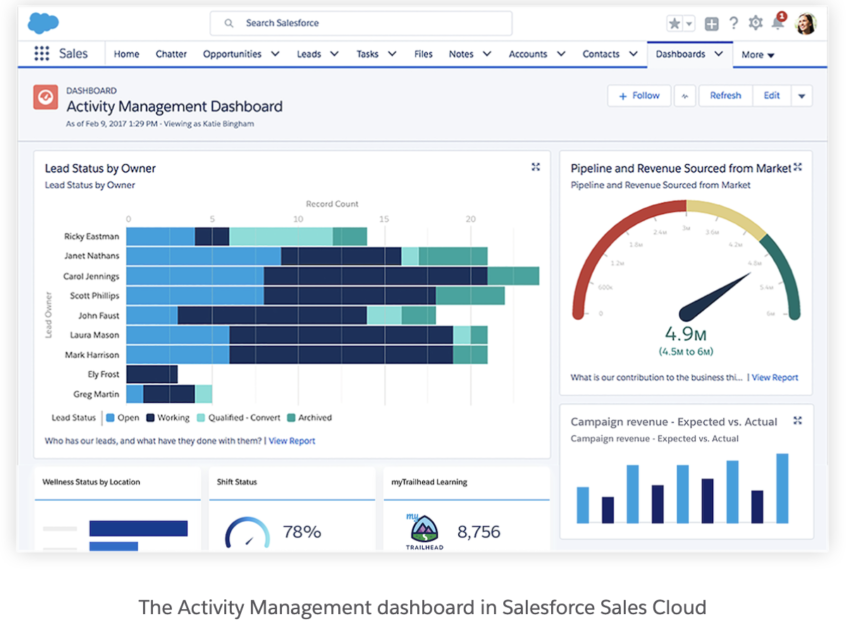850x624 pixels.
Task: Click the Salesforce cloud logo
Action: pyautogui.click(x=43, y=22)
